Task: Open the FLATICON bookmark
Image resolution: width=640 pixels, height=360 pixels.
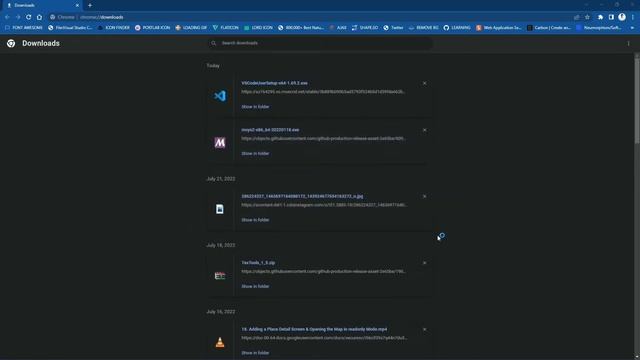Action: [226, 28]
